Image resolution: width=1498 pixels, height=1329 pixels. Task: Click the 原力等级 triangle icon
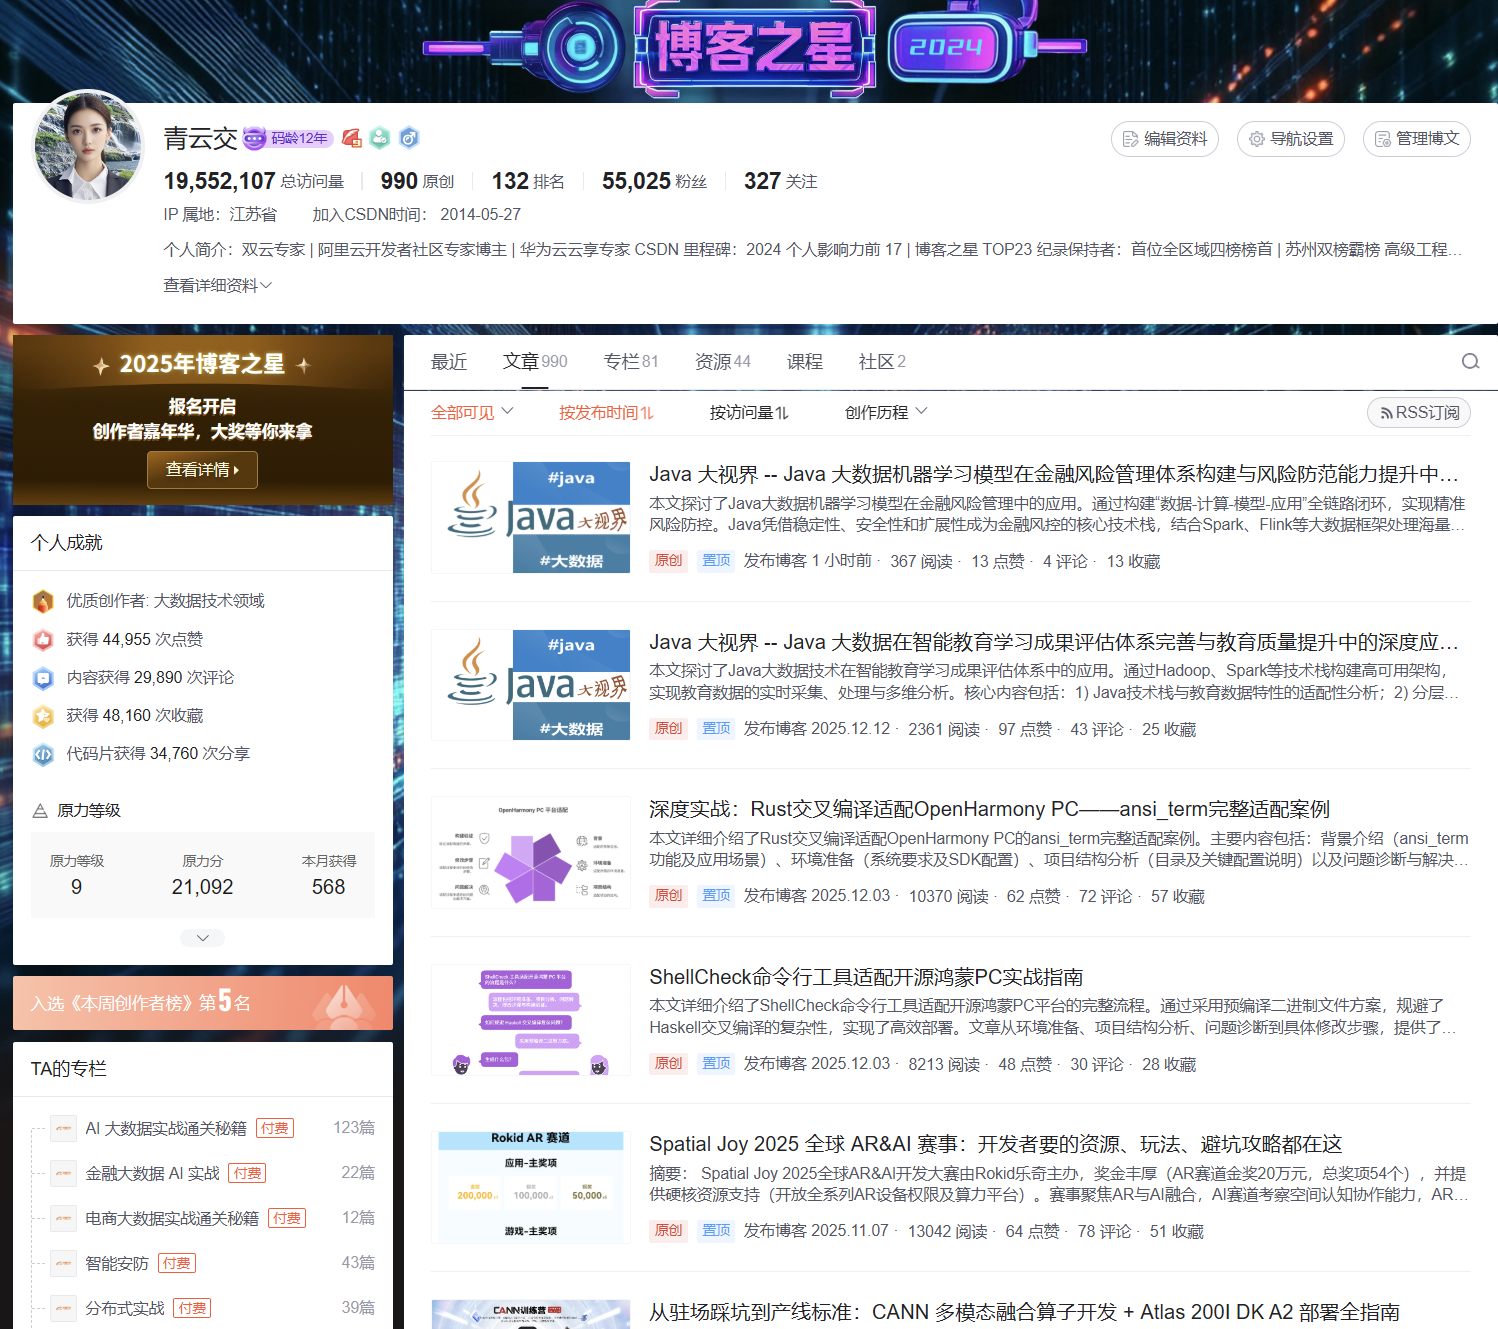click(x=40, y=811)
